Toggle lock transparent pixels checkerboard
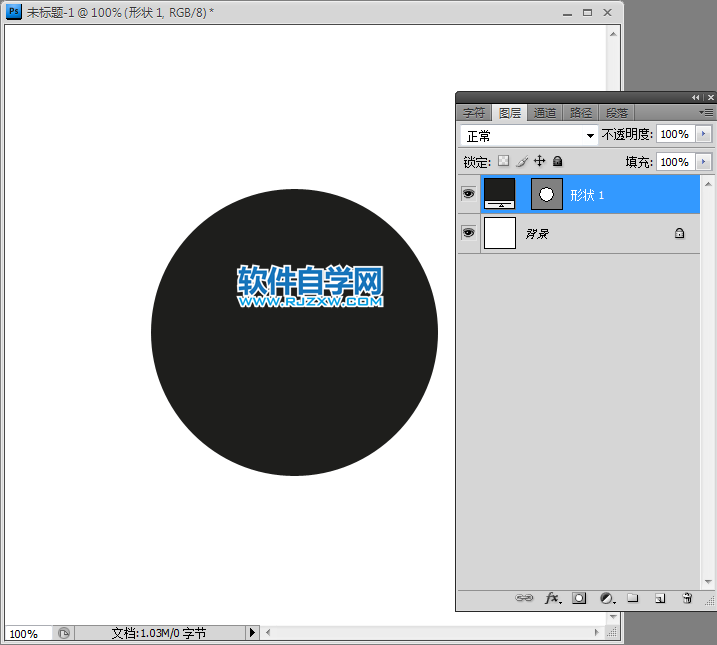 coord(503,161)
